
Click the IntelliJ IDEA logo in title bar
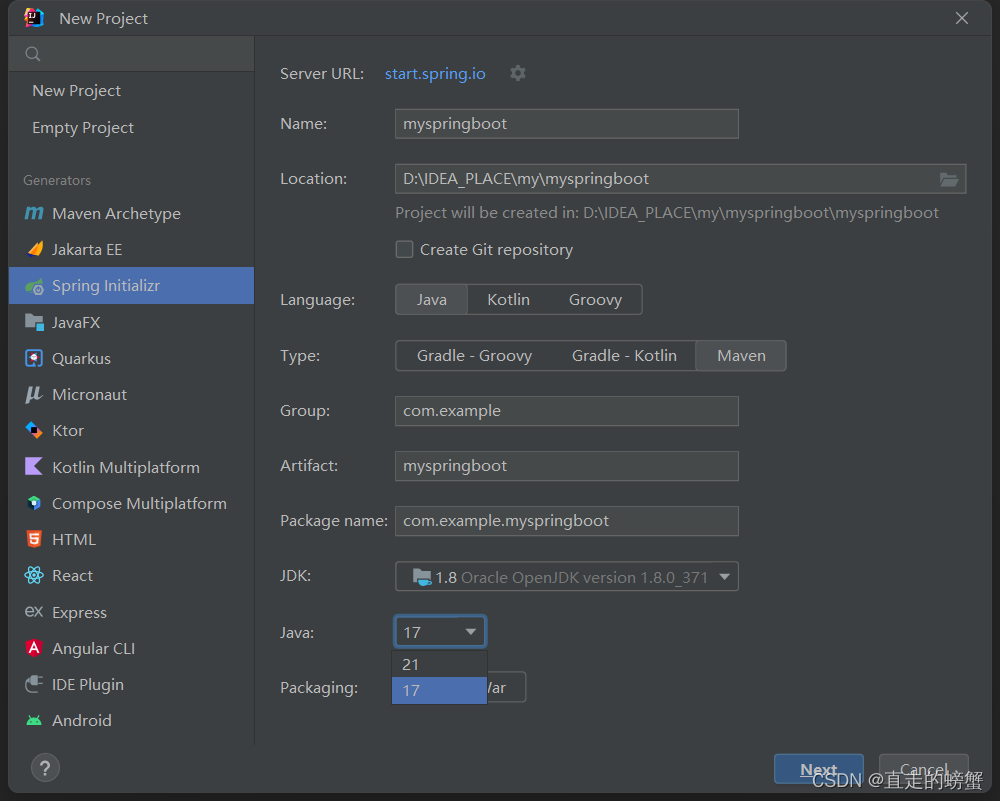click(x=33, y=18)
